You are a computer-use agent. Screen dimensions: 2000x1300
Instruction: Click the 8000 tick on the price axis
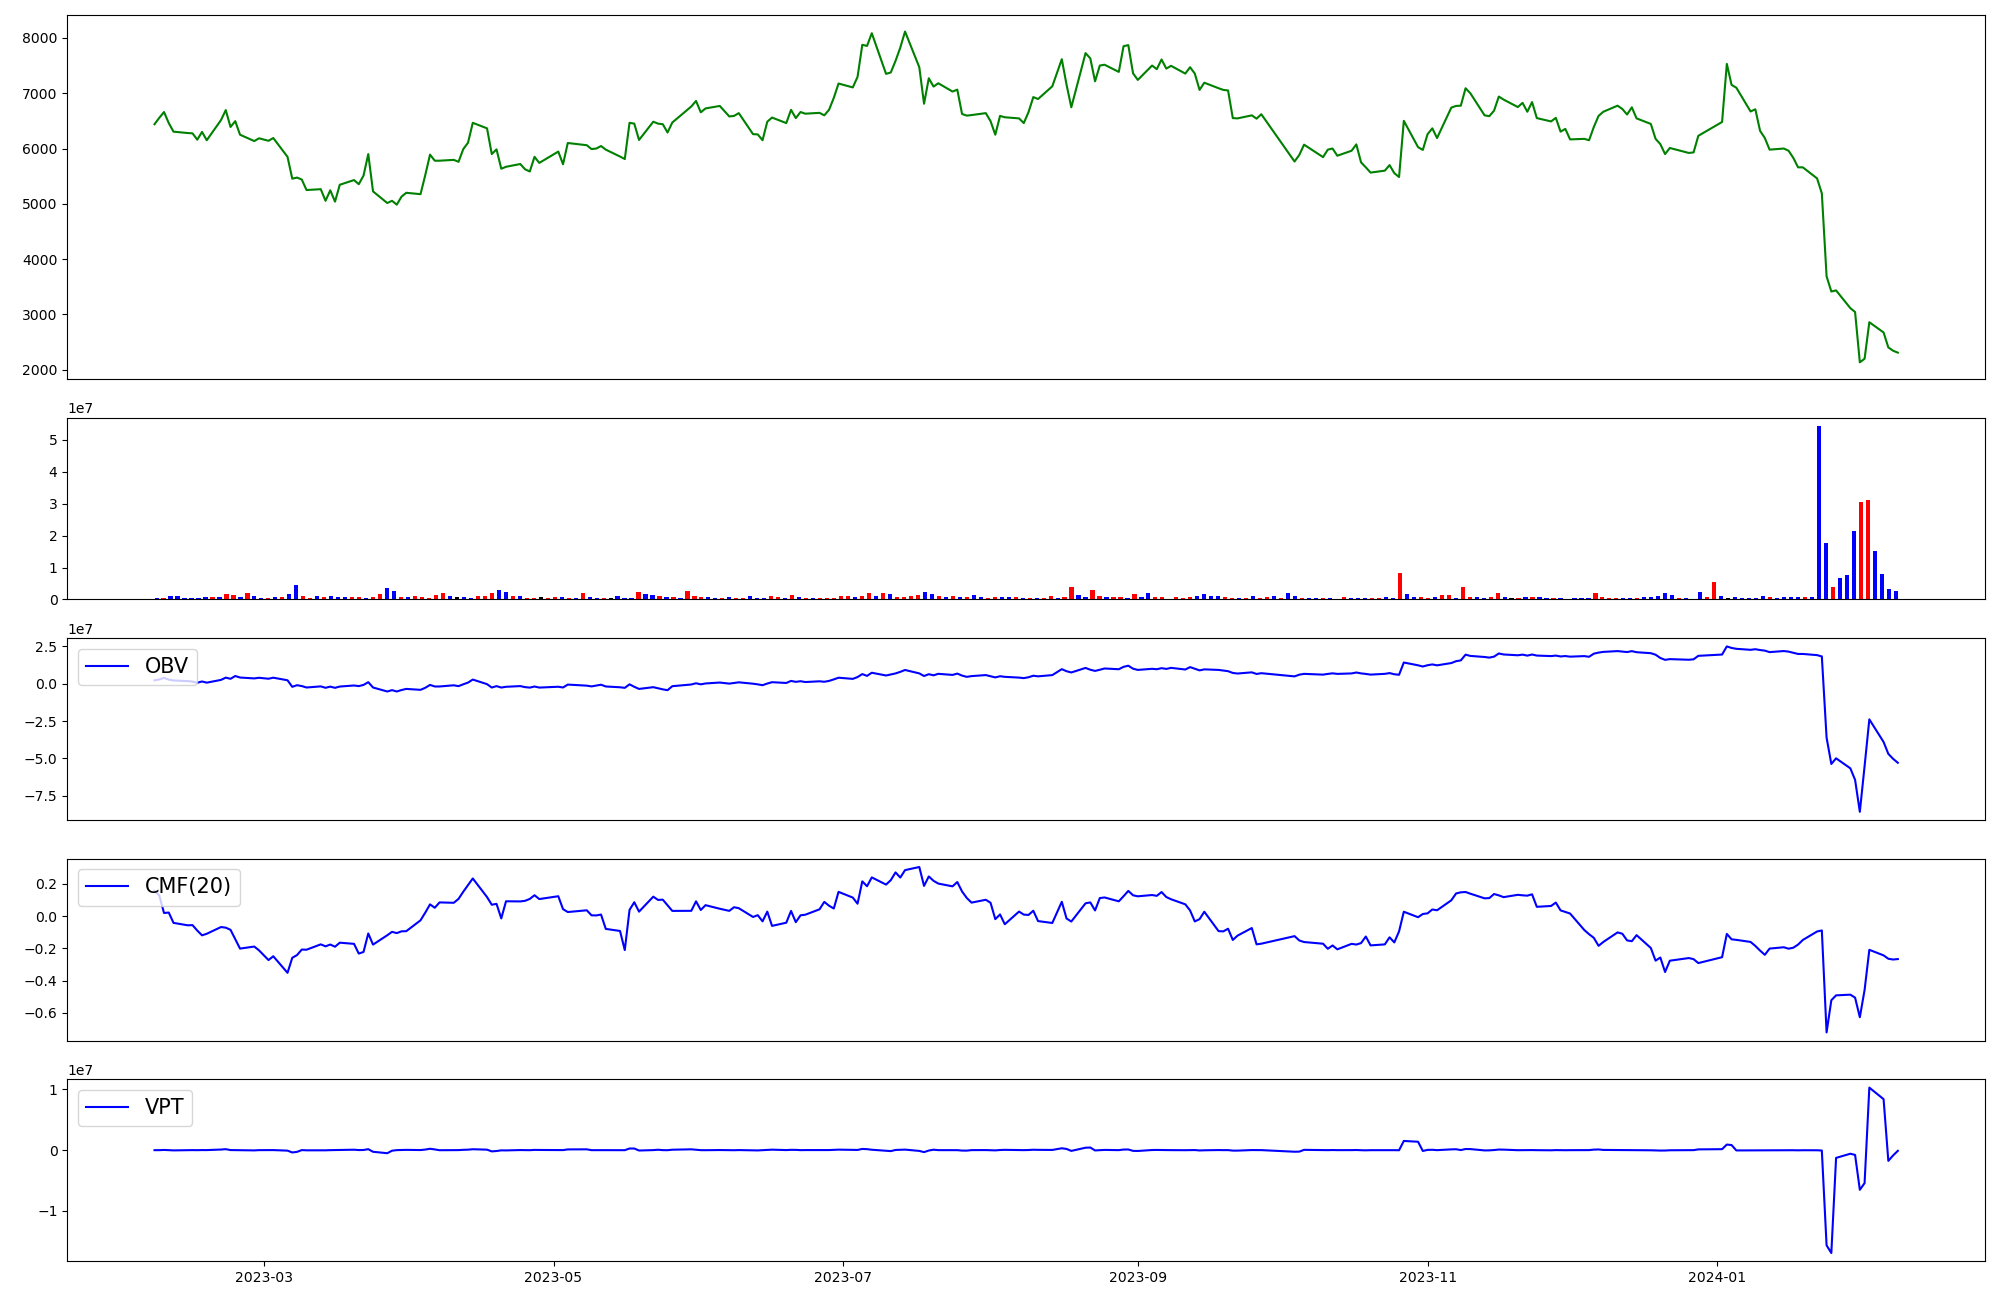pos(41,38)
